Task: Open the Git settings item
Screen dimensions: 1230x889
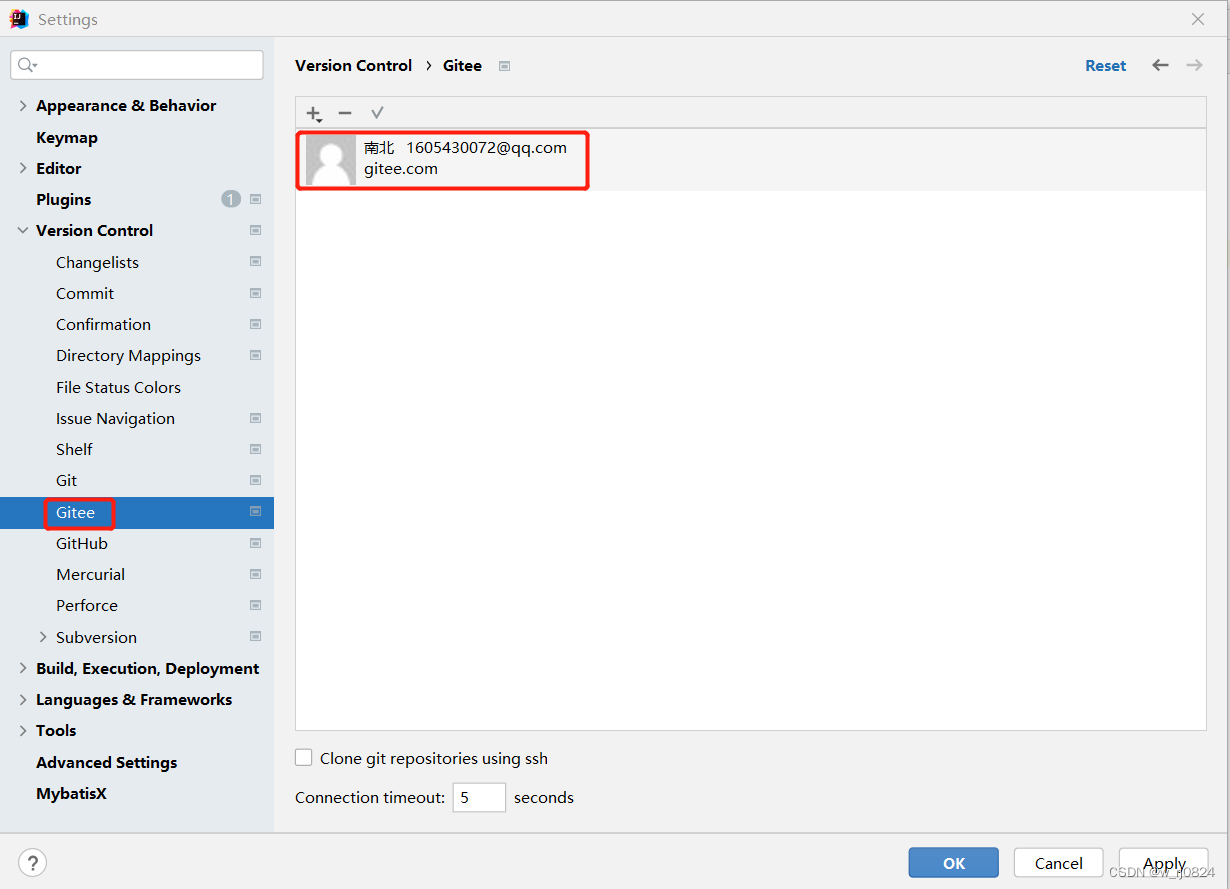Action: coord(66,480)
